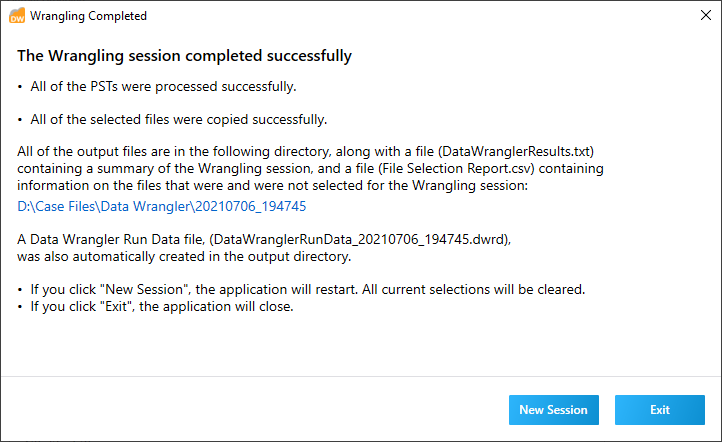Click "was also automatically created" sentence
722x442 pixels.
coord(184,256)
